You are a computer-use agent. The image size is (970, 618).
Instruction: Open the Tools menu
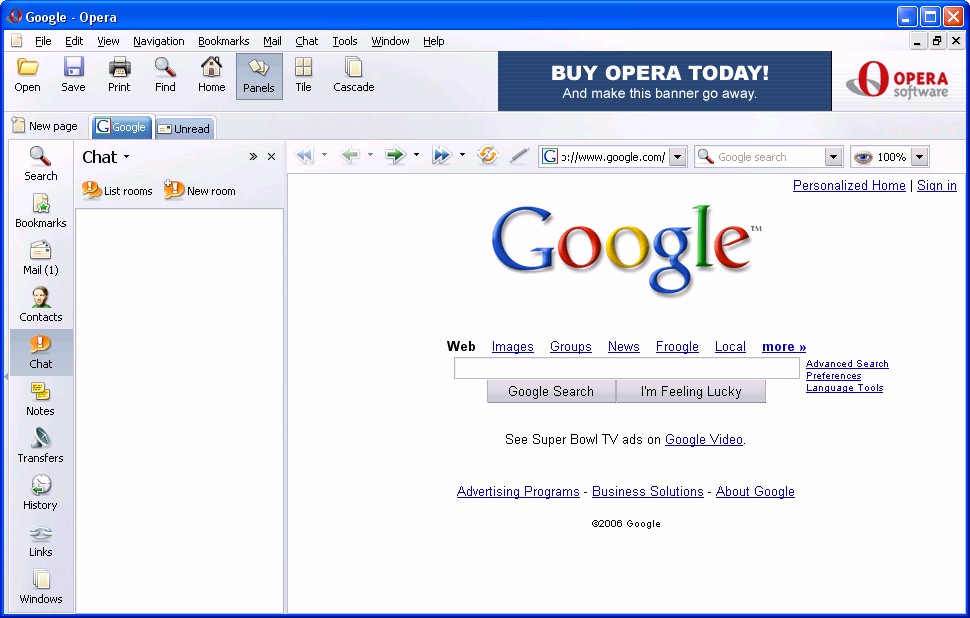(345, 41)
